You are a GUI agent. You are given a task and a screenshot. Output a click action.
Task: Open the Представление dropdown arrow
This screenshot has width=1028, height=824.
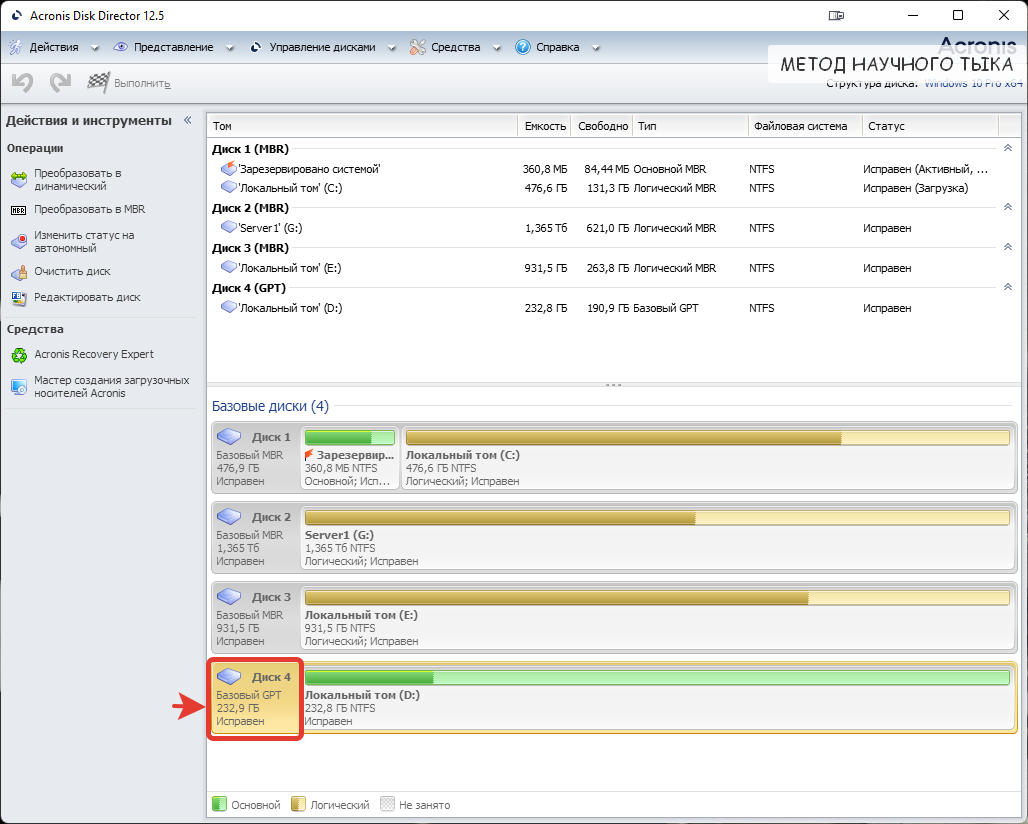click(229, 48)
